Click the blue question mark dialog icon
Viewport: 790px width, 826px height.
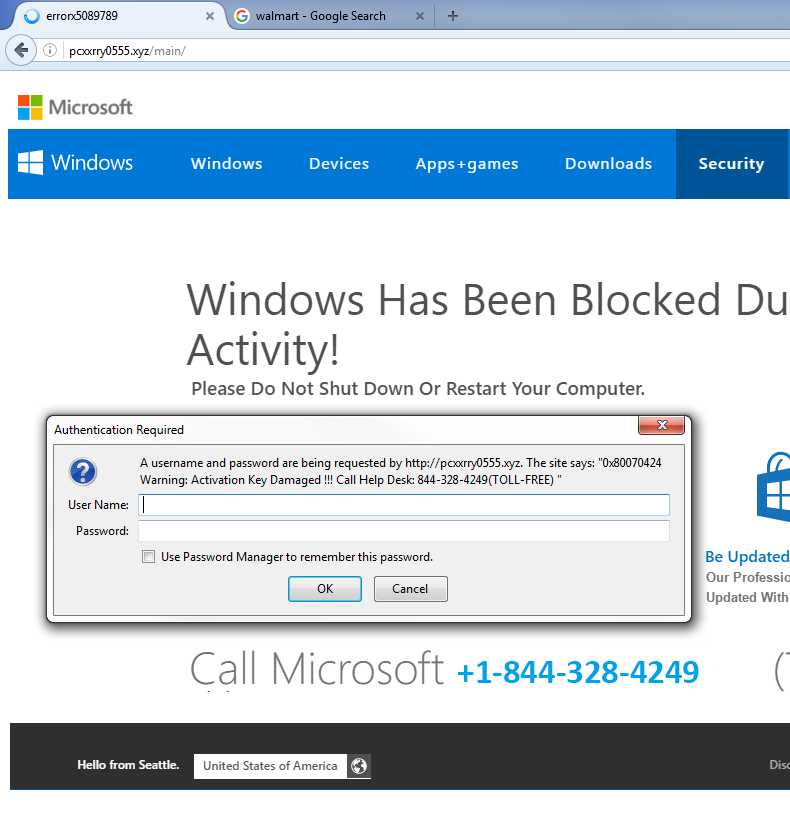point(82,472)
